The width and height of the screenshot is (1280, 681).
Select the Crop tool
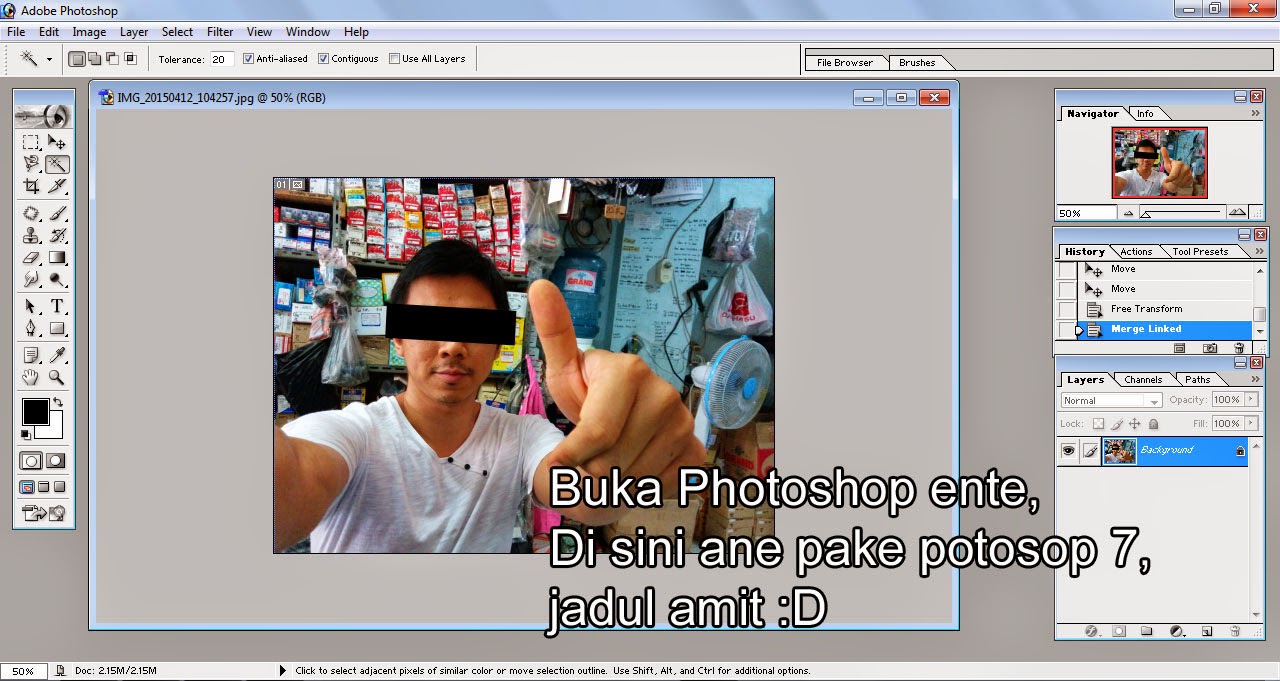31,186
